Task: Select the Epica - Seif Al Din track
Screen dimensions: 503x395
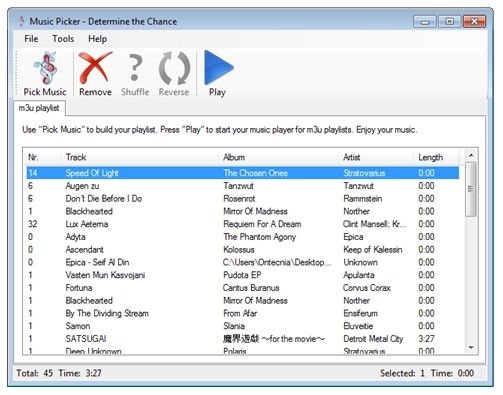Action: tap(97, 262)
